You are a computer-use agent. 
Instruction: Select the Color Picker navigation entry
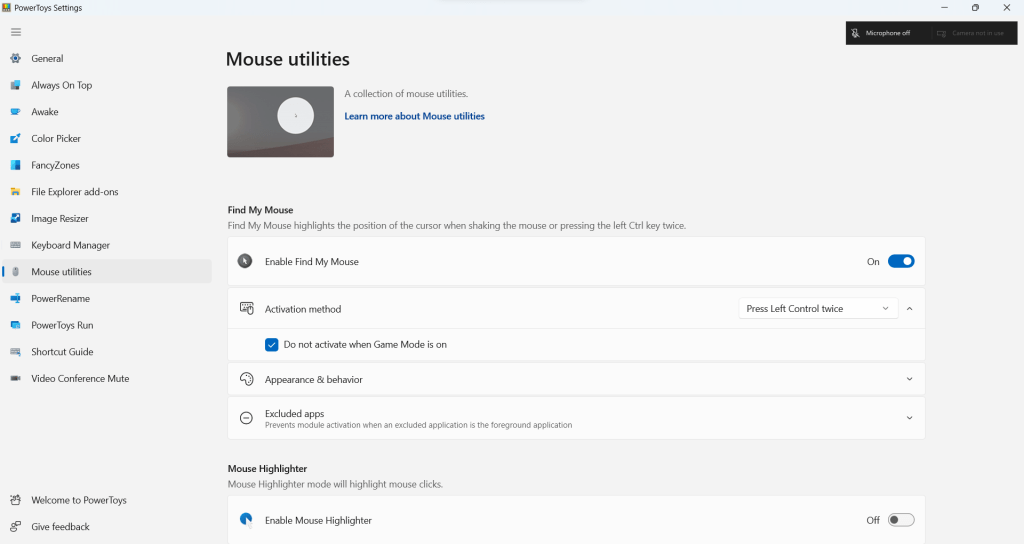pos(107,138)
